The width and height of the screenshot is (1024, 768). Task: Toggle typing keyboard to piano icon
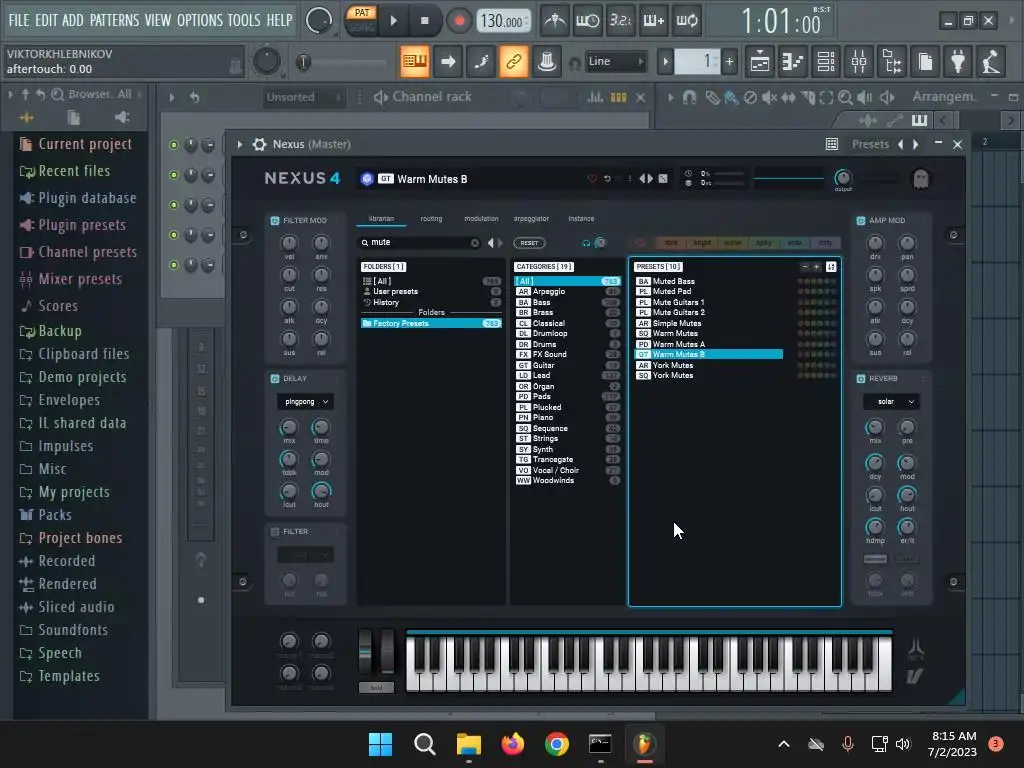pos(414,61)
